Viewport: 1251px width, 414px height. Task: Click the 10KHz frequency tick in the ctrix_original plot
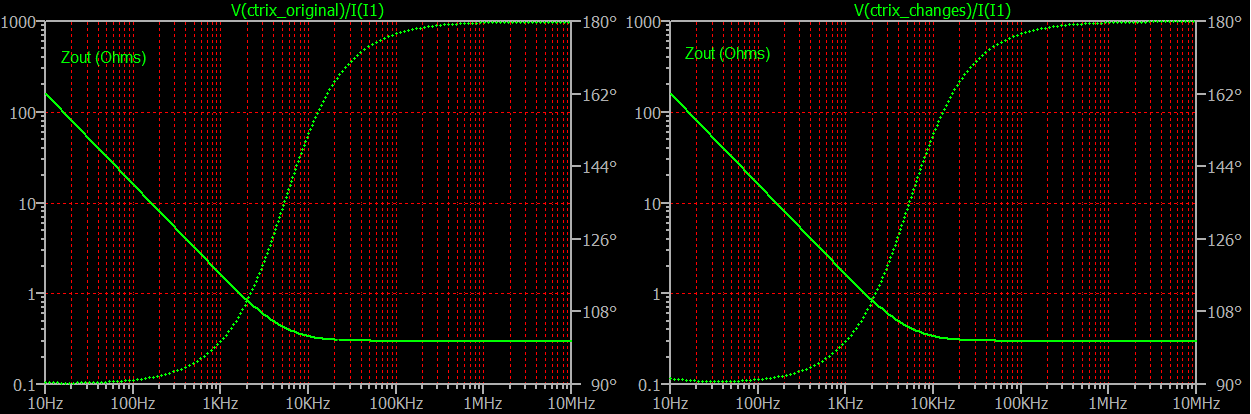(307, 402)
